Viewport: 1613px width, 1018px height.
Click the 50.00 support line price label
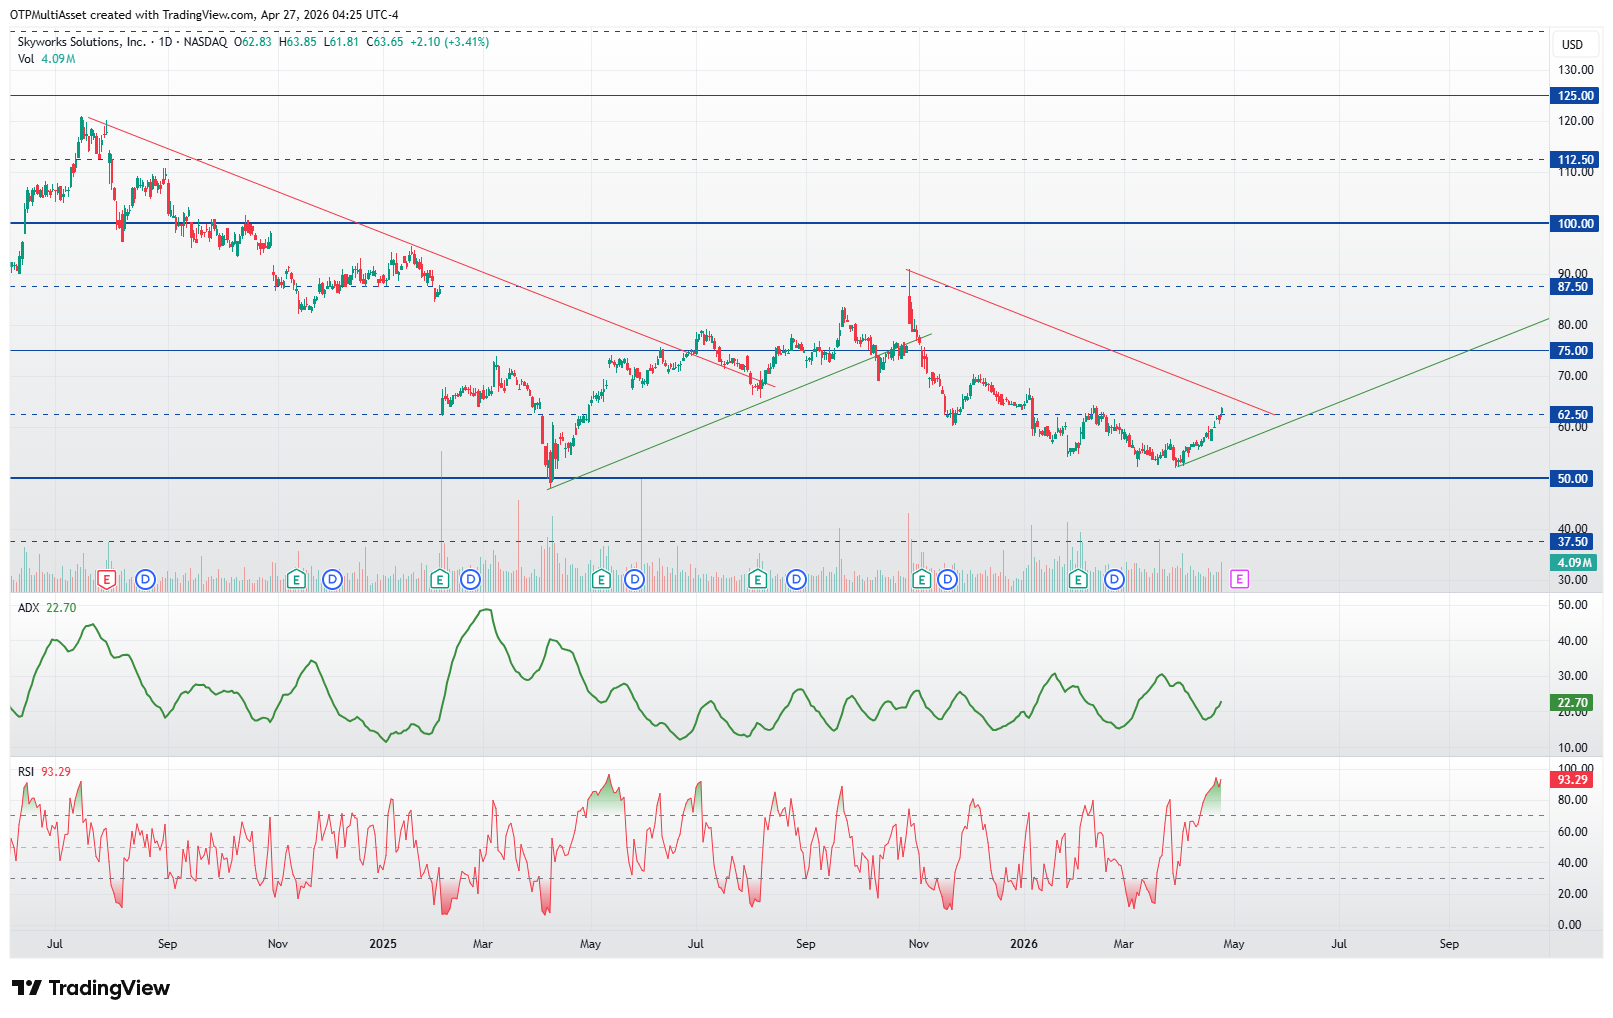tap(1572, 478)
